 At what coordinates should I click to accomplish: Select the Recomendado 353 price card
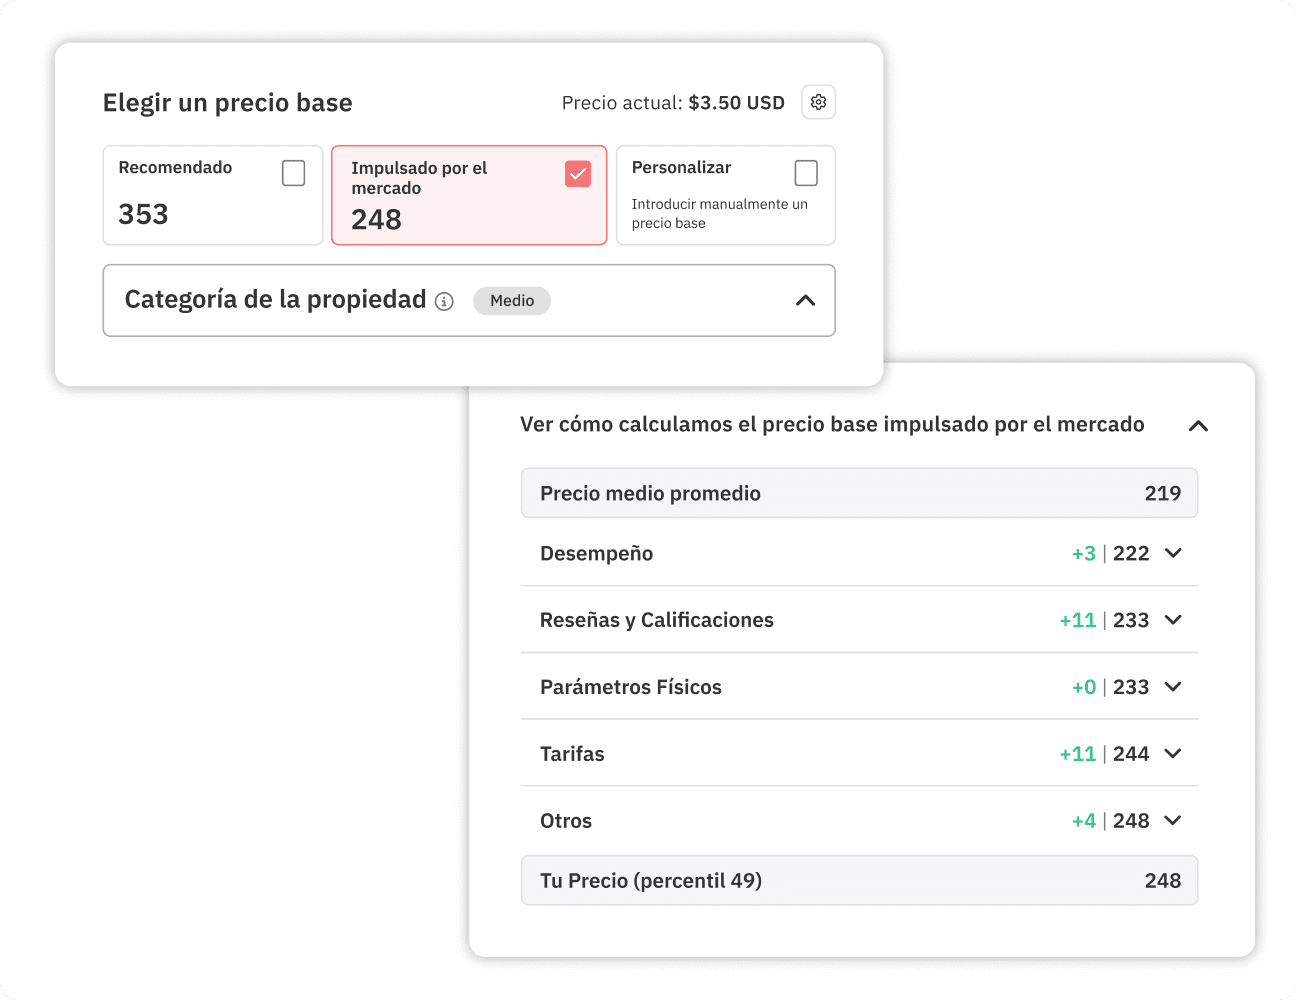click(190, 205)
